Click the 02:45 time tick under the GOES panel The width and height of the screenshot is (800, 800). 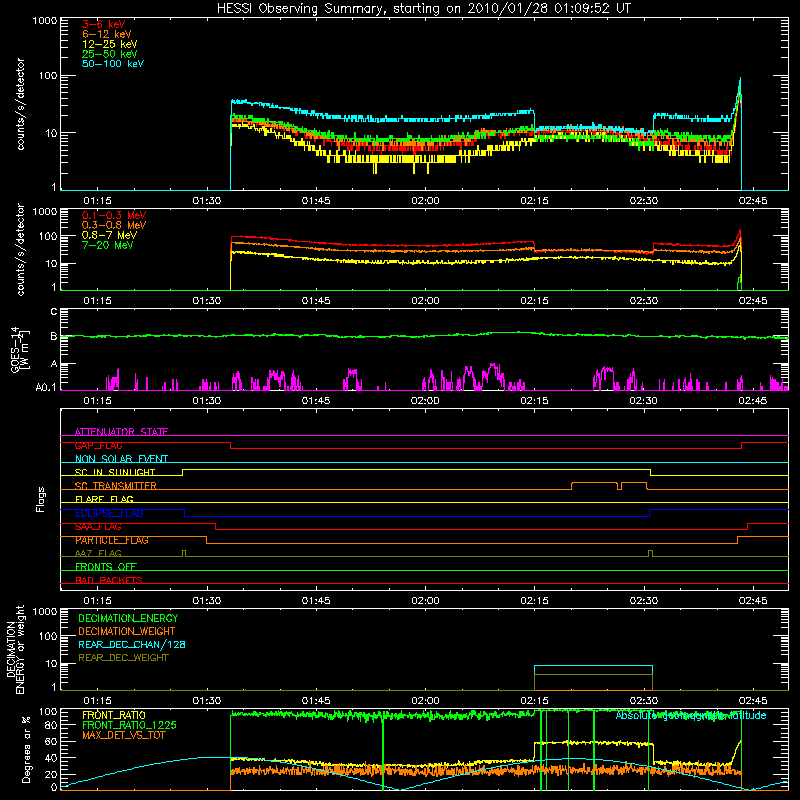point(753,401)
